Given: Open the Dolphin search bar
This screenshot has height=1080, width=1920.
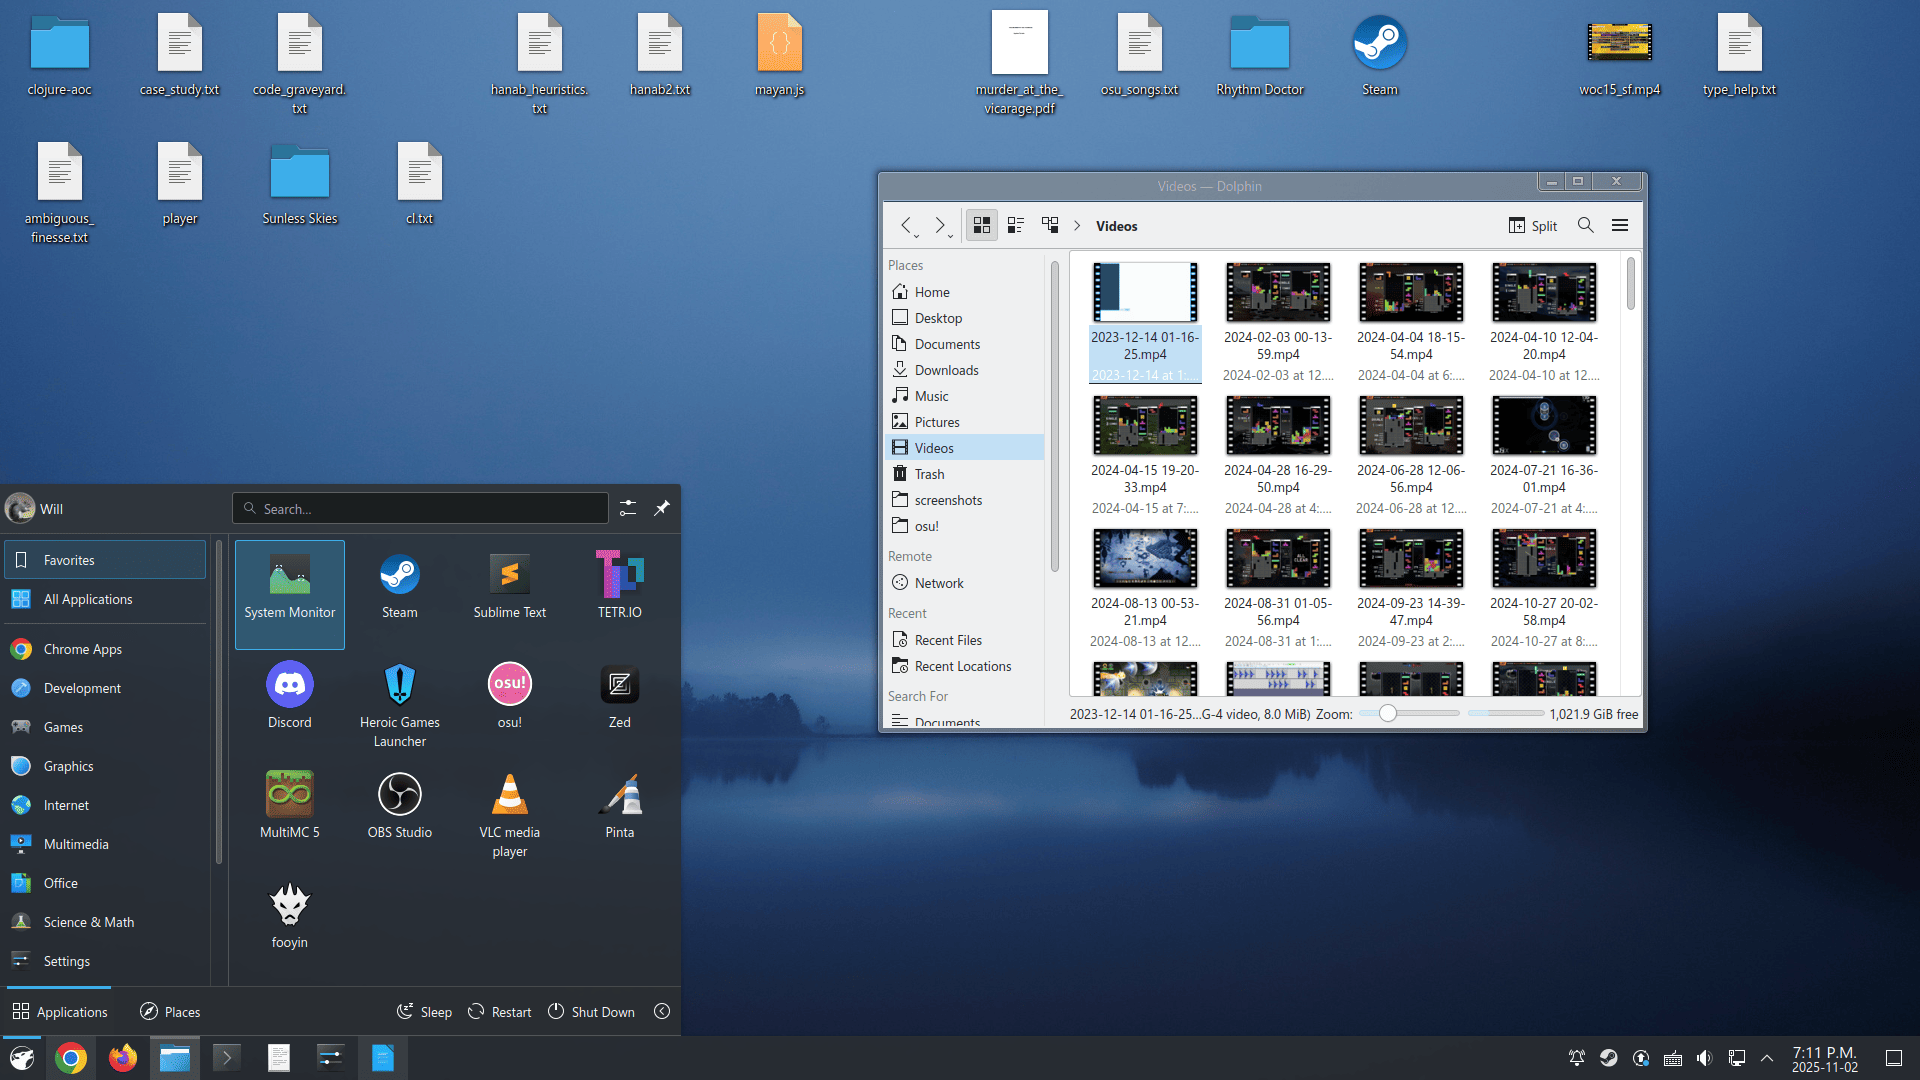Looking at the screenshot, I should (x=1585, y=225).
